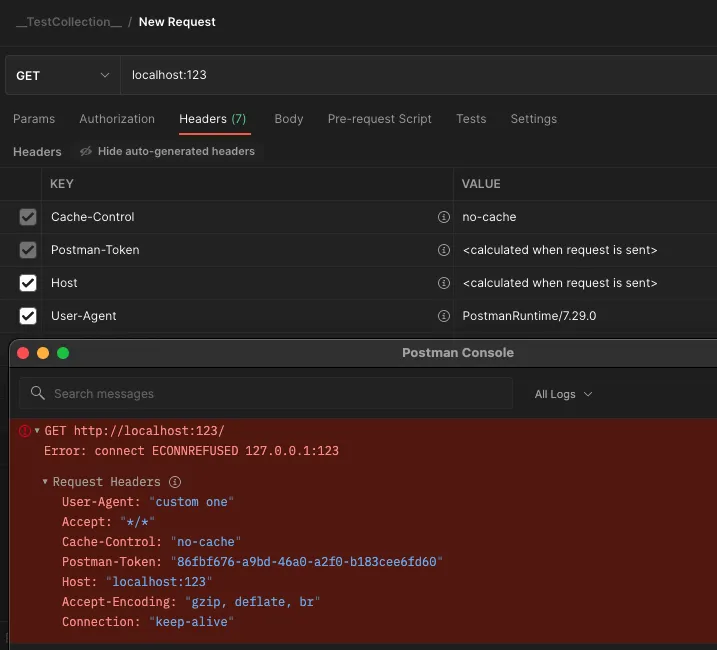Click the red error icon in console log
This screenshot has height=650, width=717.
click(25, 430)
